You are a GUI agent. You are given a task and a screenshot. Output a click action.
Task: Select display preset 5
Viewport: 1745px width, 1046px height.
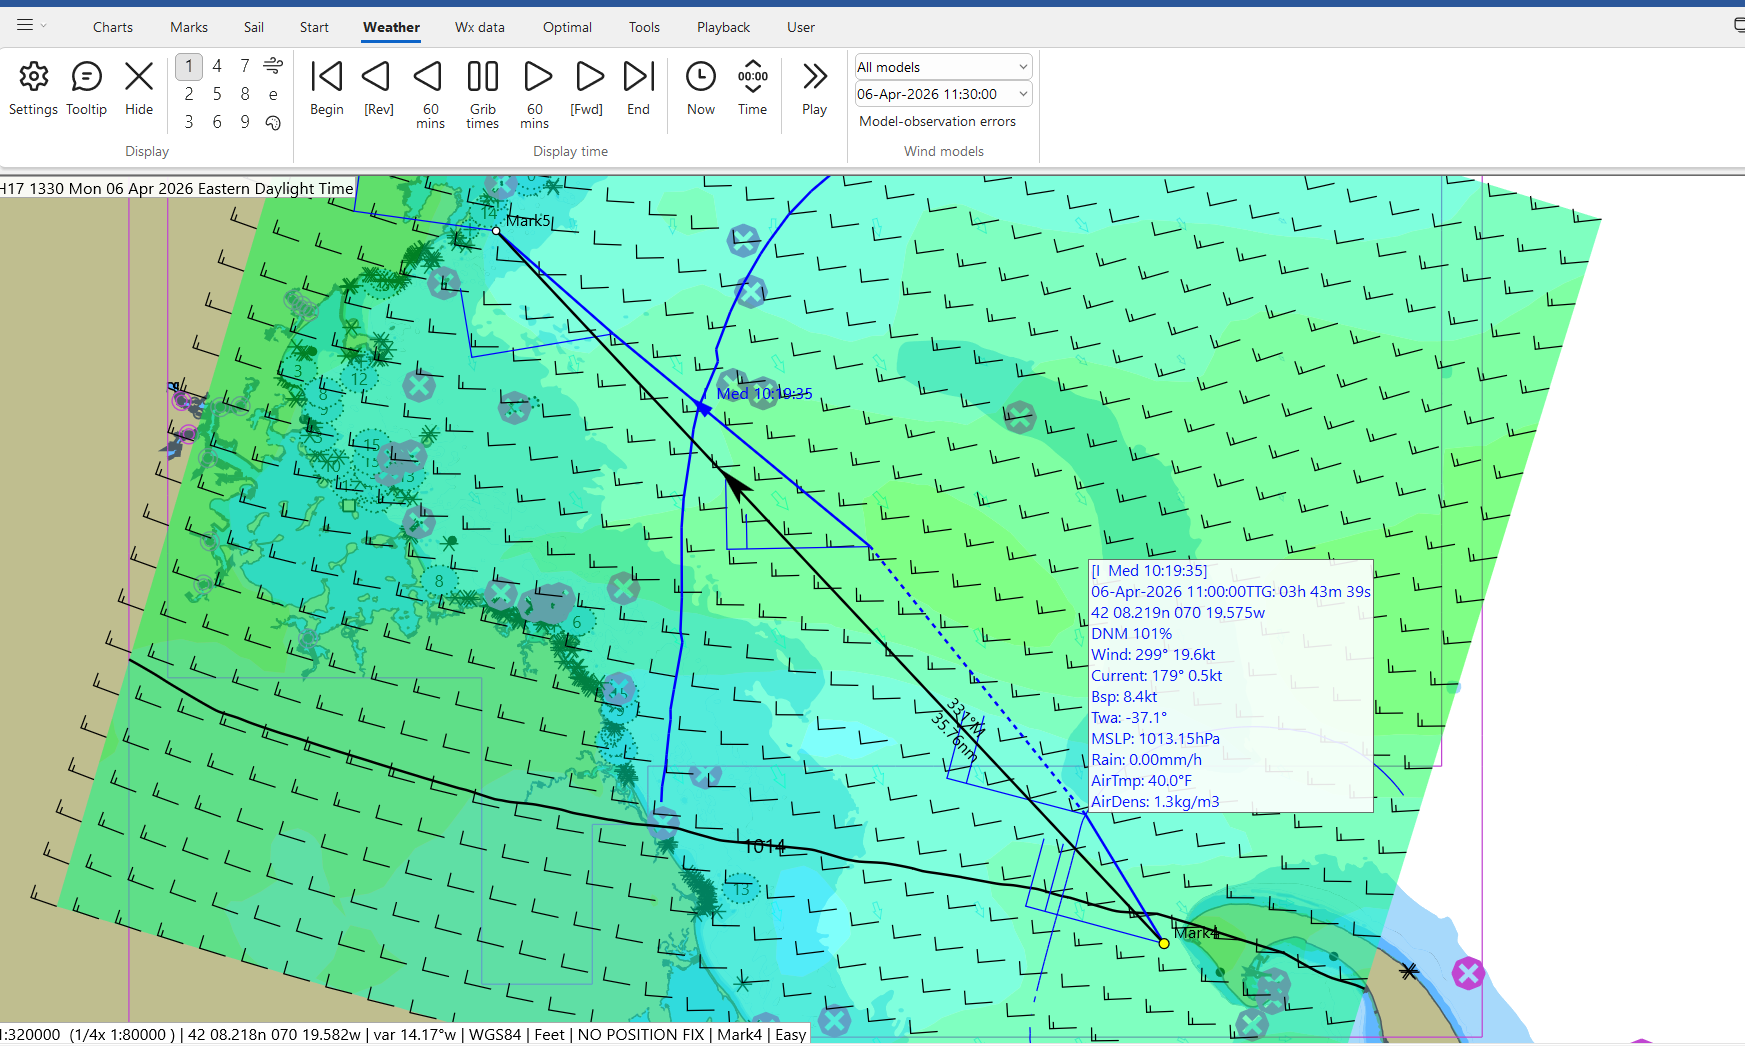pos(217,94)
